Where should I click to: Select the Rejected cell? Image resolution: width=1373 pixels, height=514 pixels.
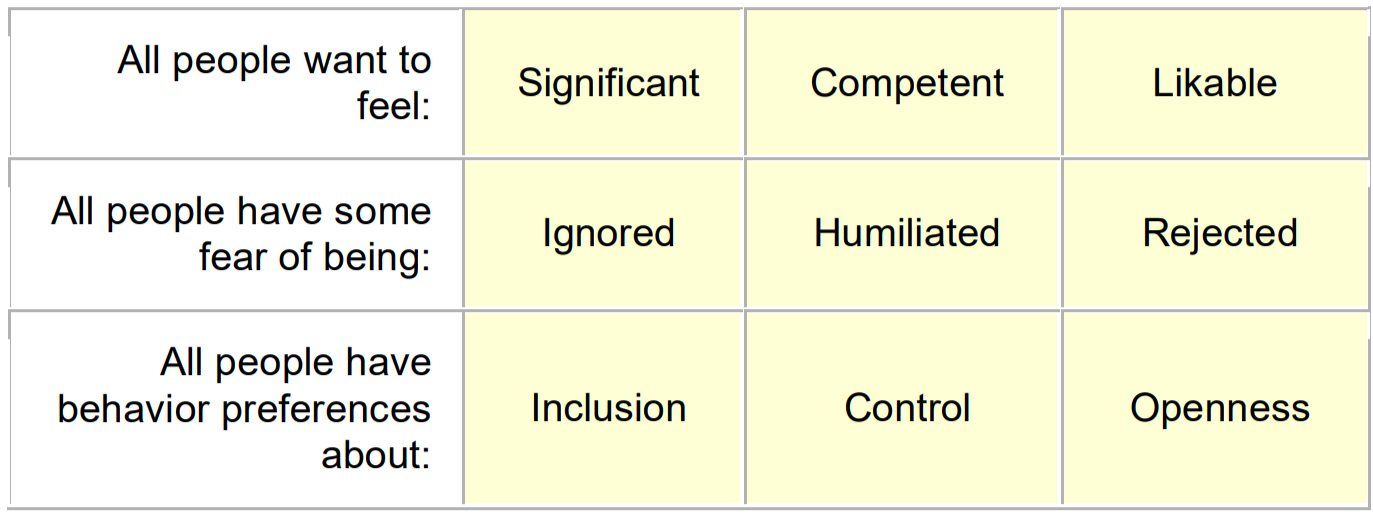[x=1220, y=233]
